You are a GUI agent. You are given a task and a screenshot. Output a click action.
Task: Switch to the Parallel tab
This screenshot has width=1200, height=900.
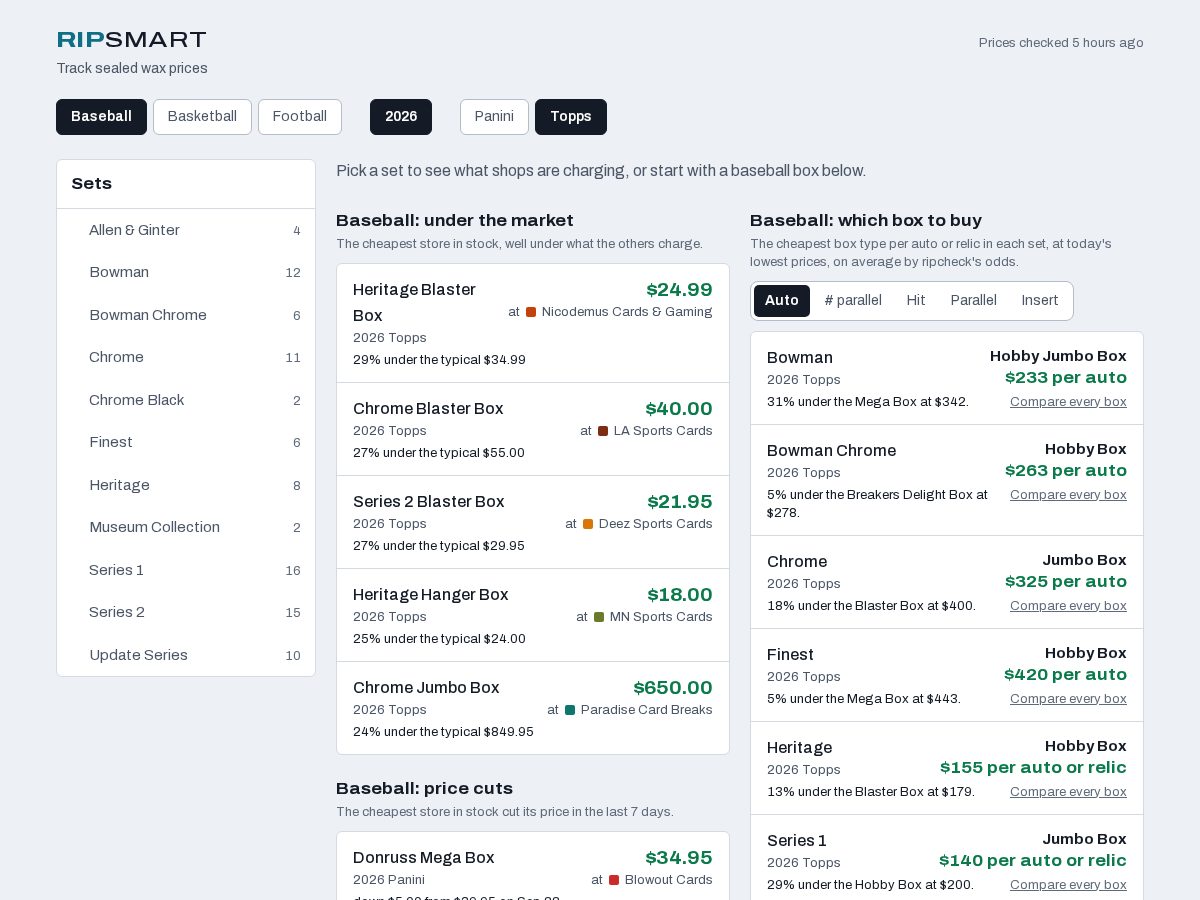pyautogui.click(x=974, y=301)
